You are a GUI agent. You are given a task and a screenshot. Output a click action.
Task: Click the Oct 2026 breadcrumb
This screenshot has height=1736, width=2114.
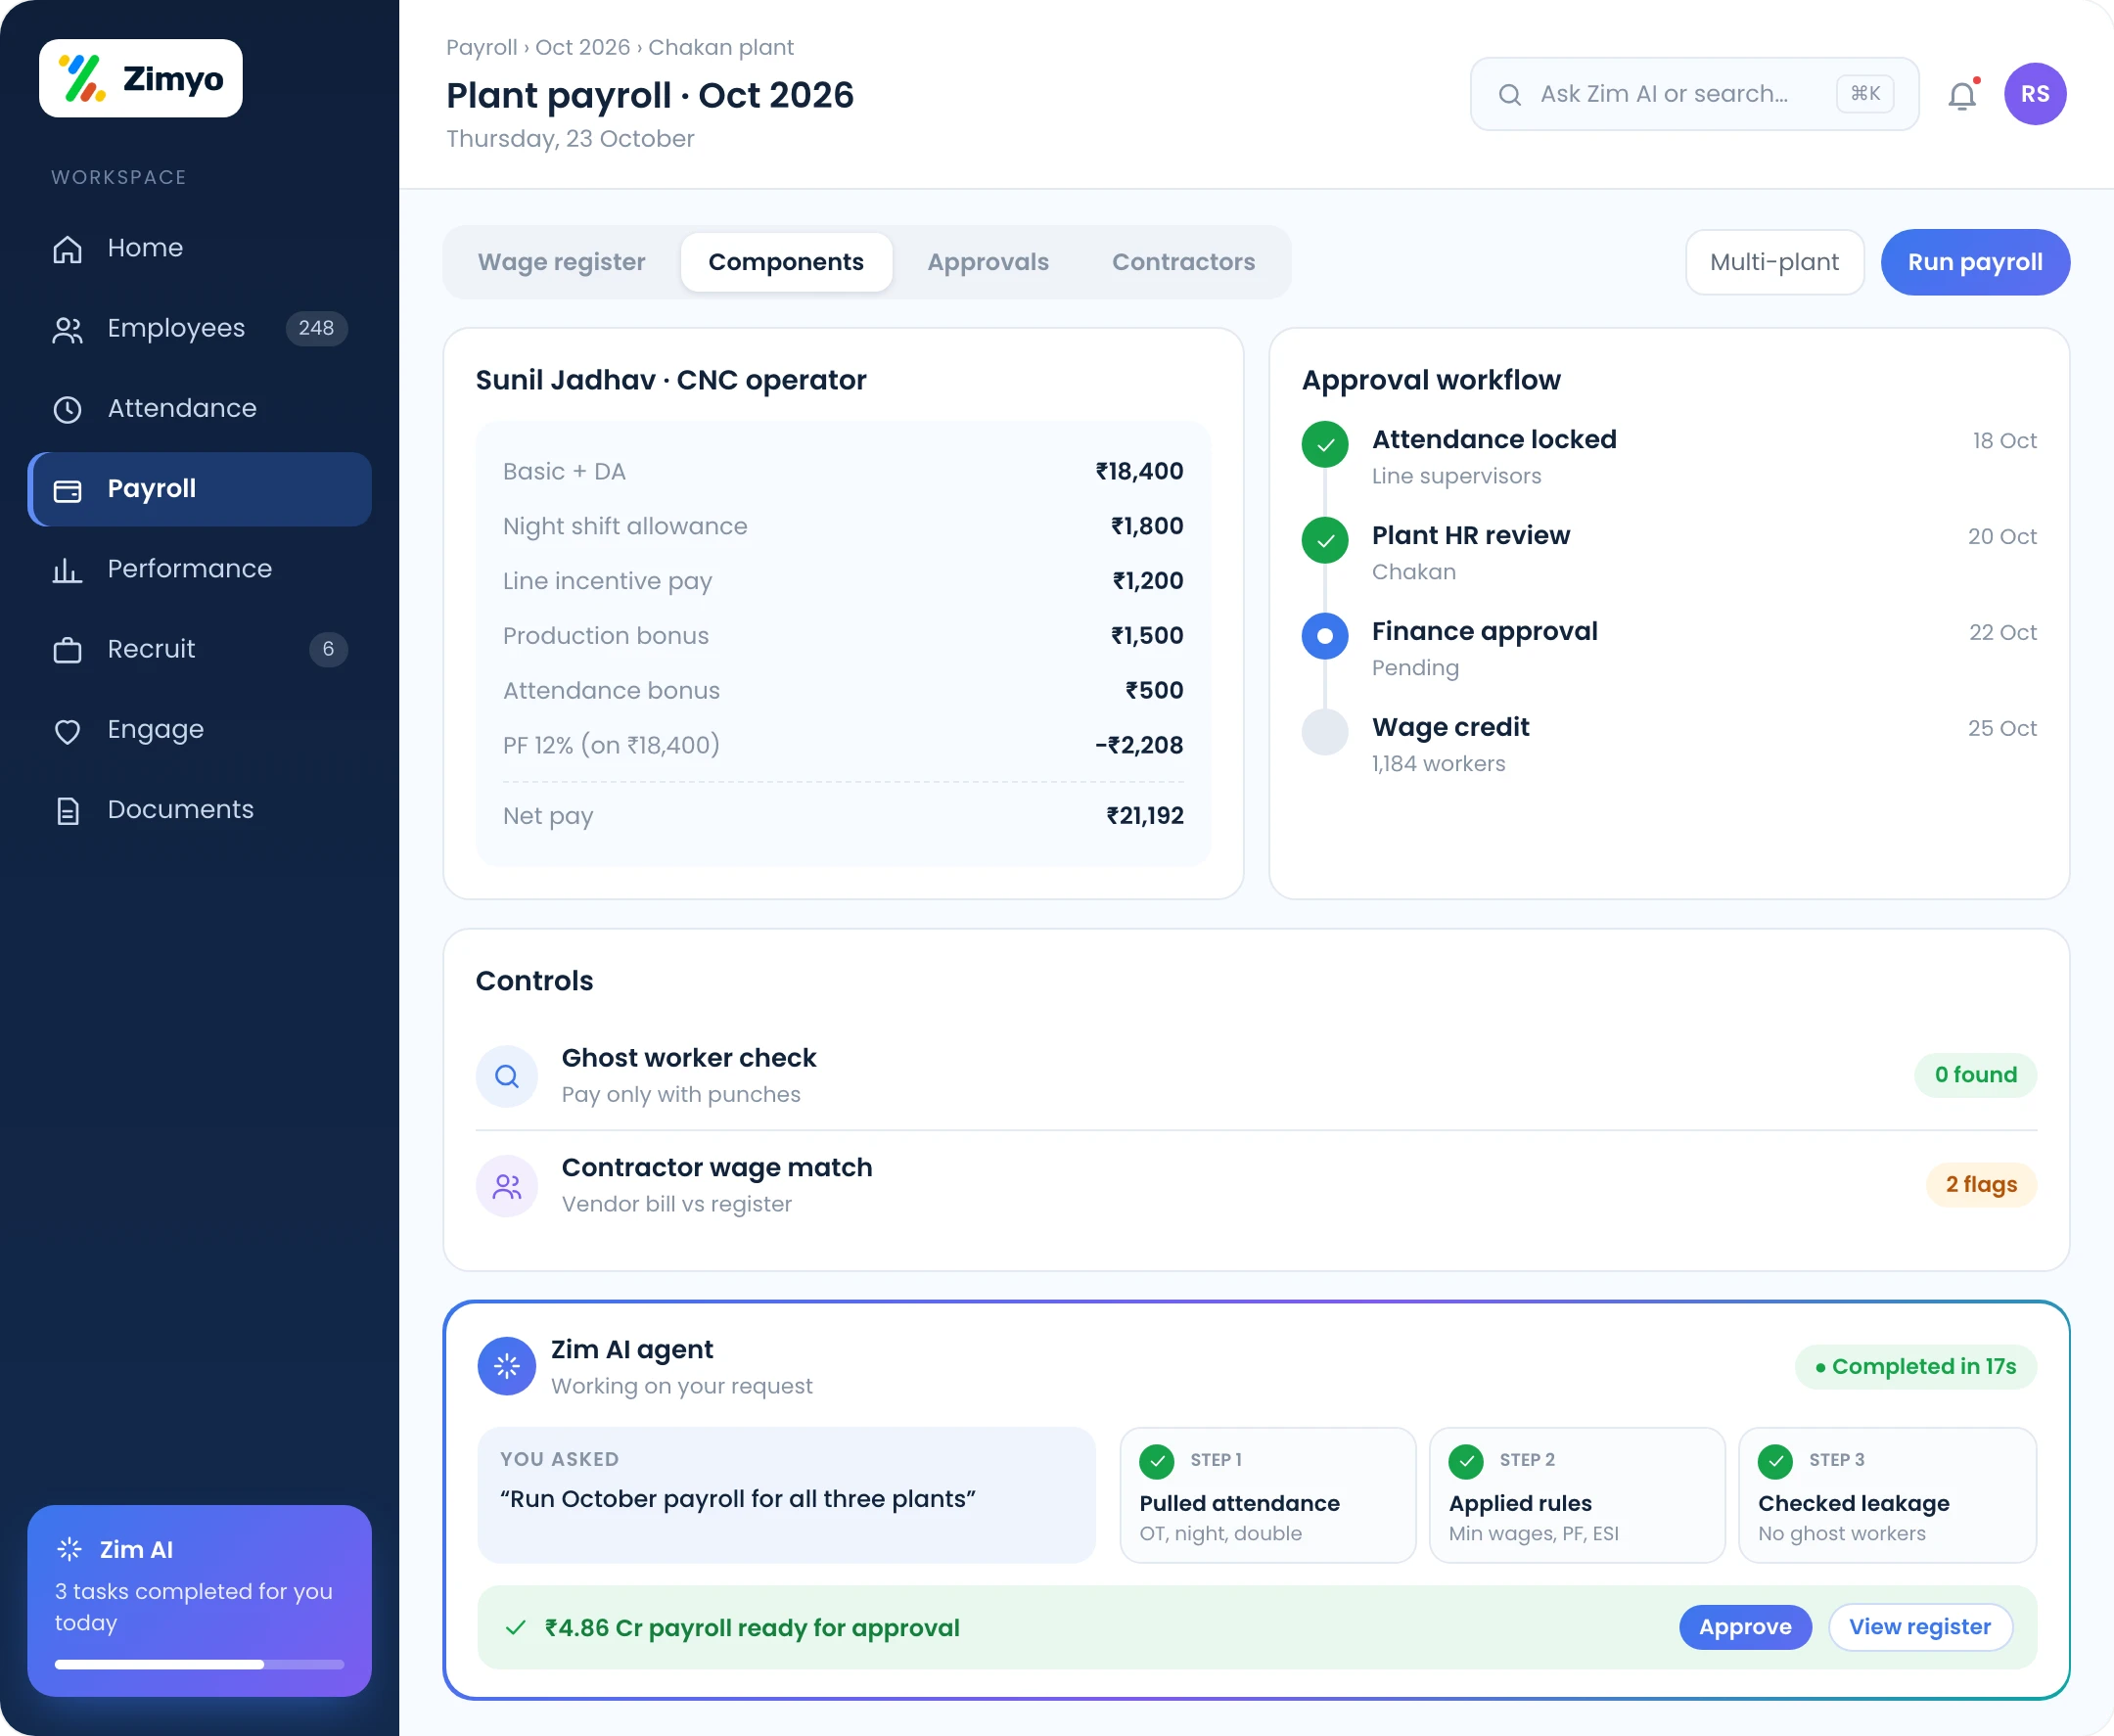point(583,47)
